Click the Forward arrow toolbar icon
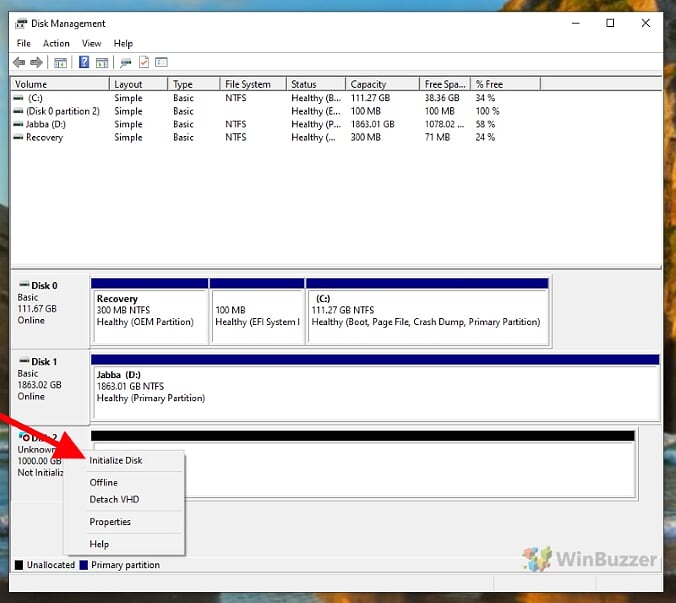Image resolution: width=676 pixels, height=603 pixels. coord(36,62)
